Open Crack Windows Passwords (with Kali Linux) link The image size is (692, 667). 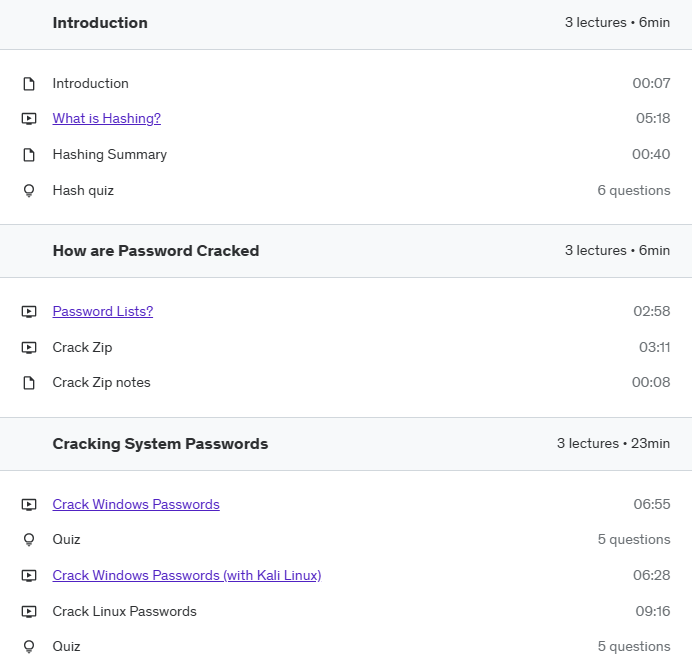pyautogui.click(x=187, y=575)
